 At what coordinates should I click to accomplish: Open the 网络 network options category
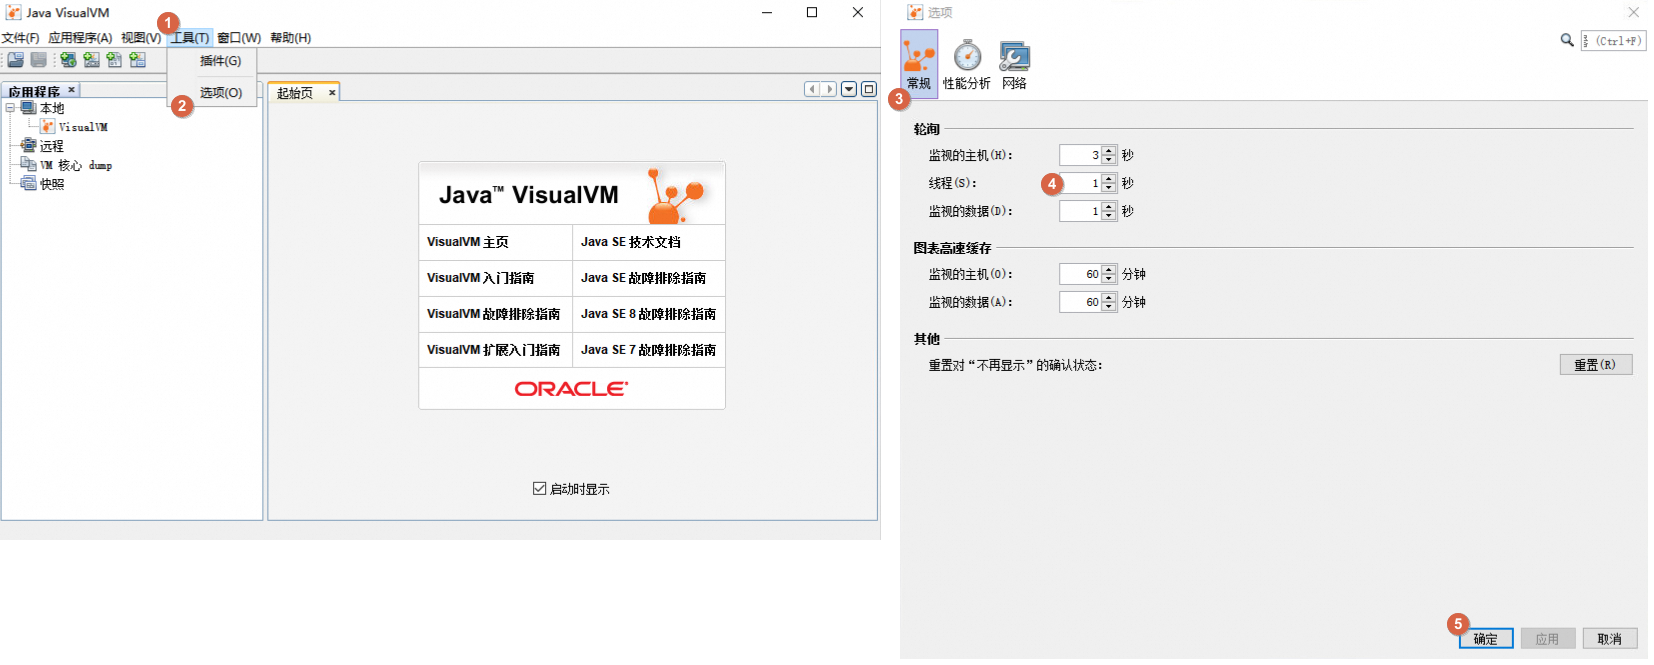(x=1014, y=65)
